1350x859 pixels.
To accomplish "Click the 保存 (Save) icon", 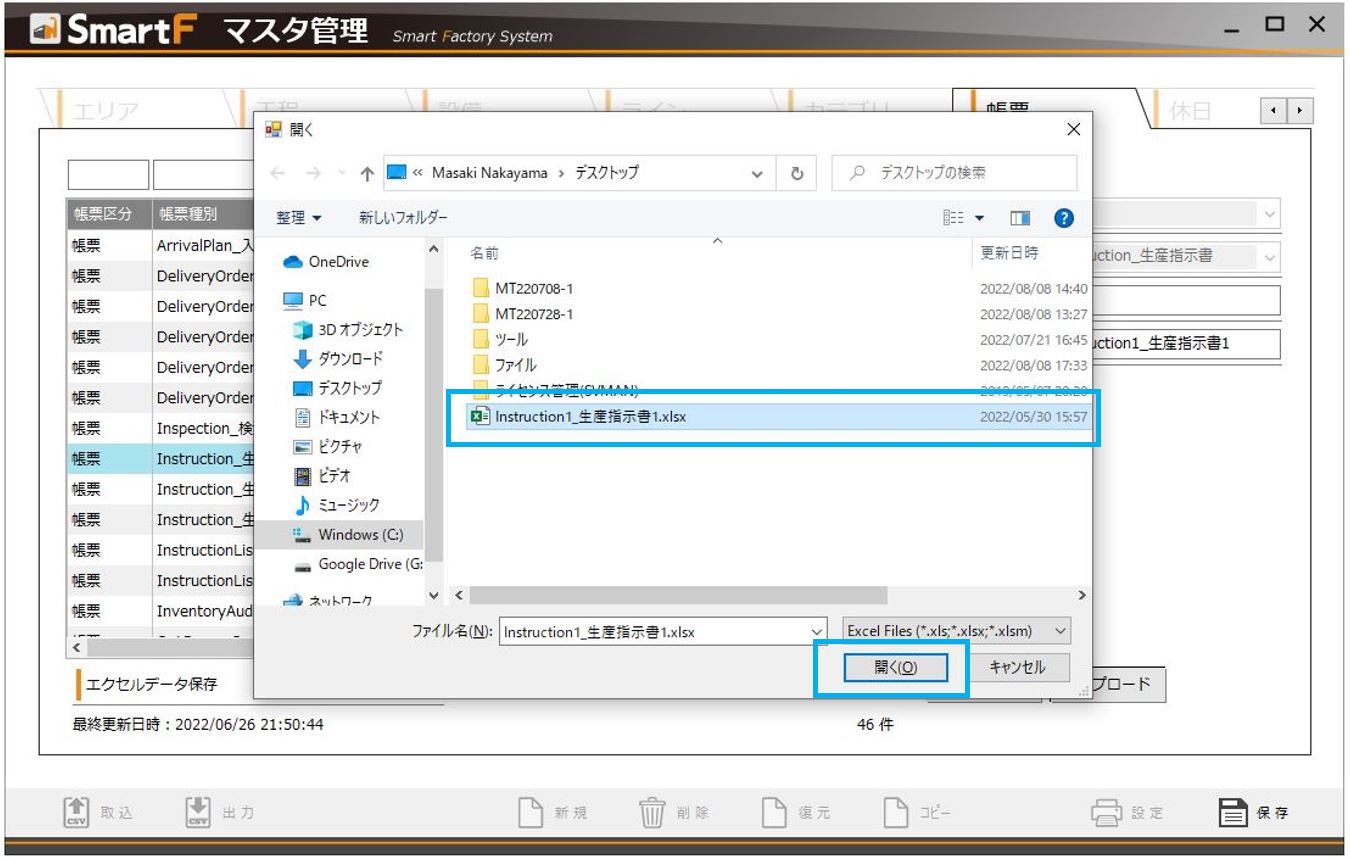I will pos(1236,813).
